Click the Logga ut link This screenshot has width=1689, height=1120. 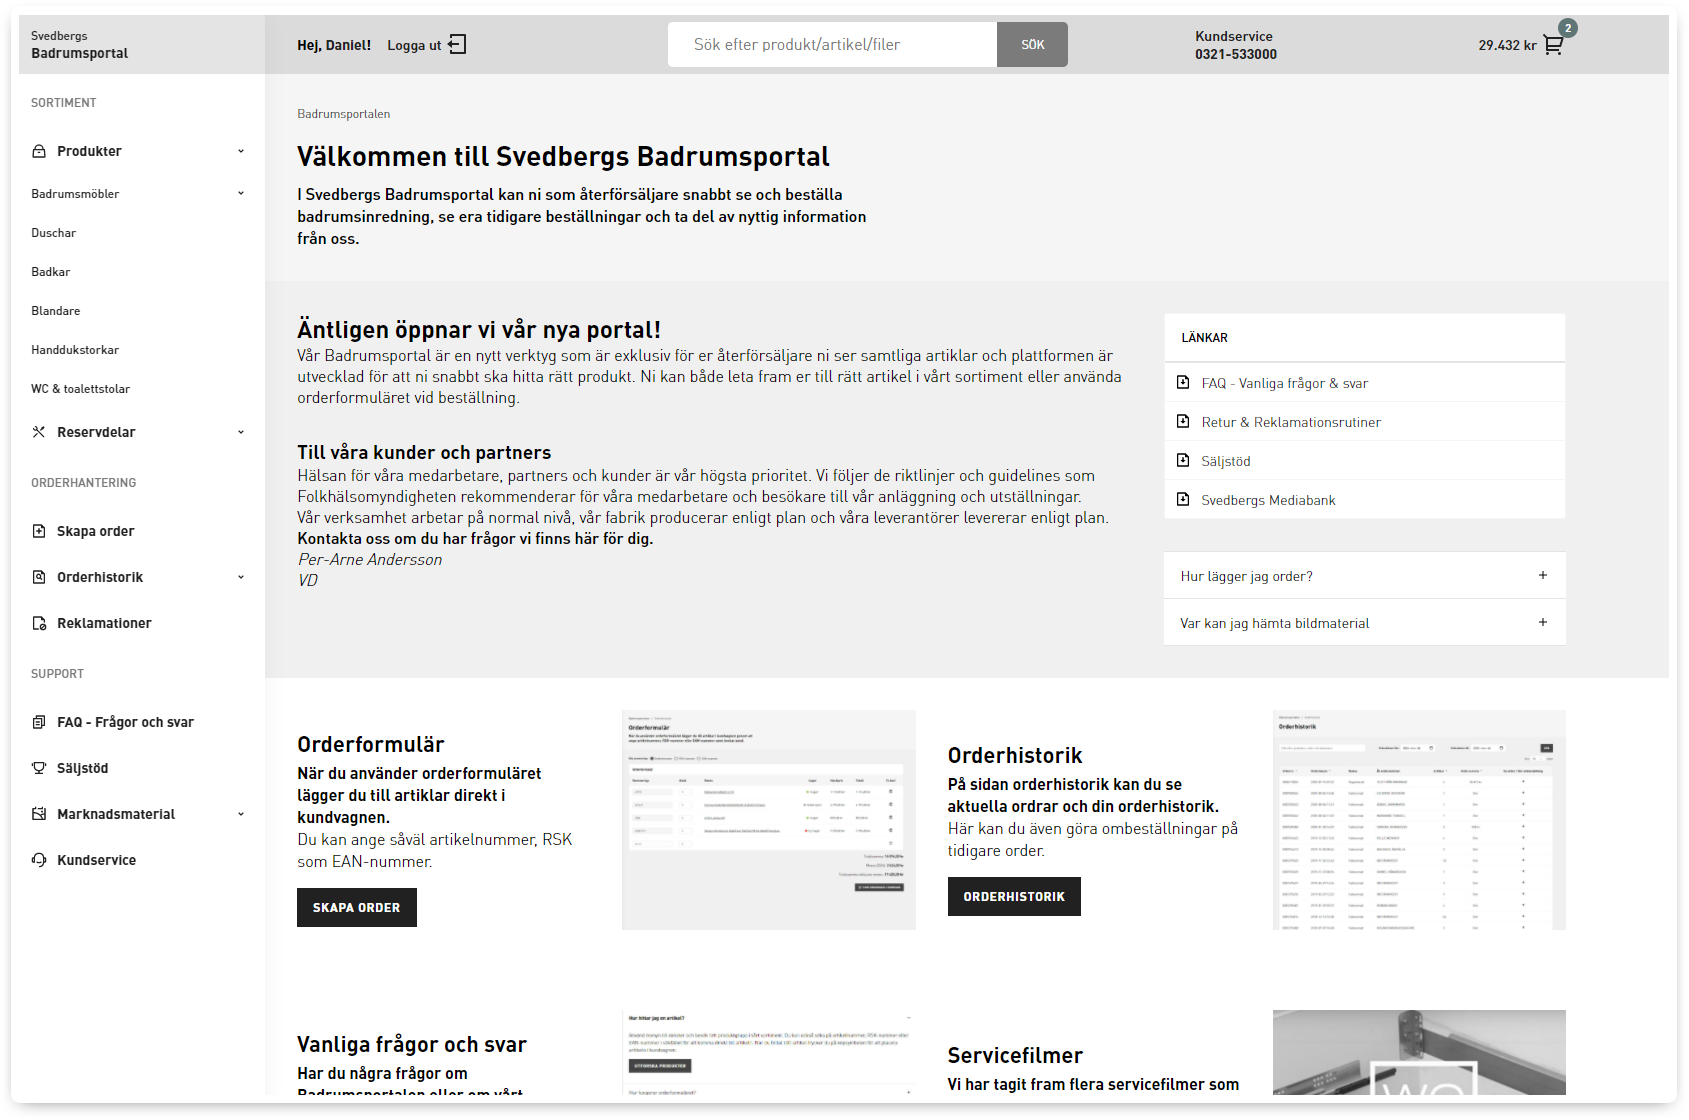click(x=414, y=45)
